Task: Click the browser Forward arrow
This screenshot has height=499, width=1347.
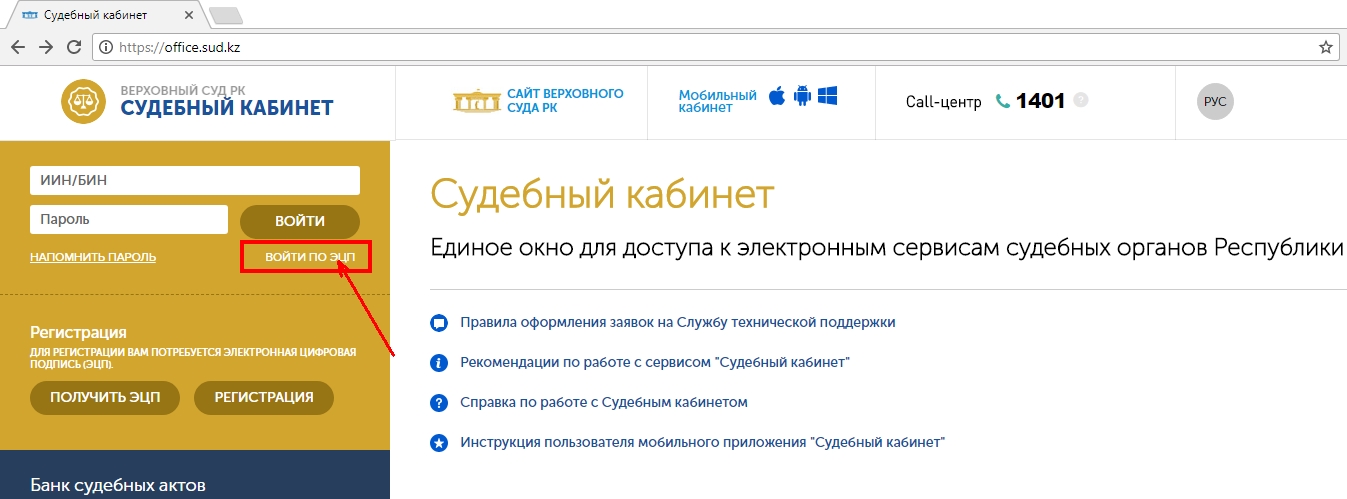Action: tap(45, 47)
